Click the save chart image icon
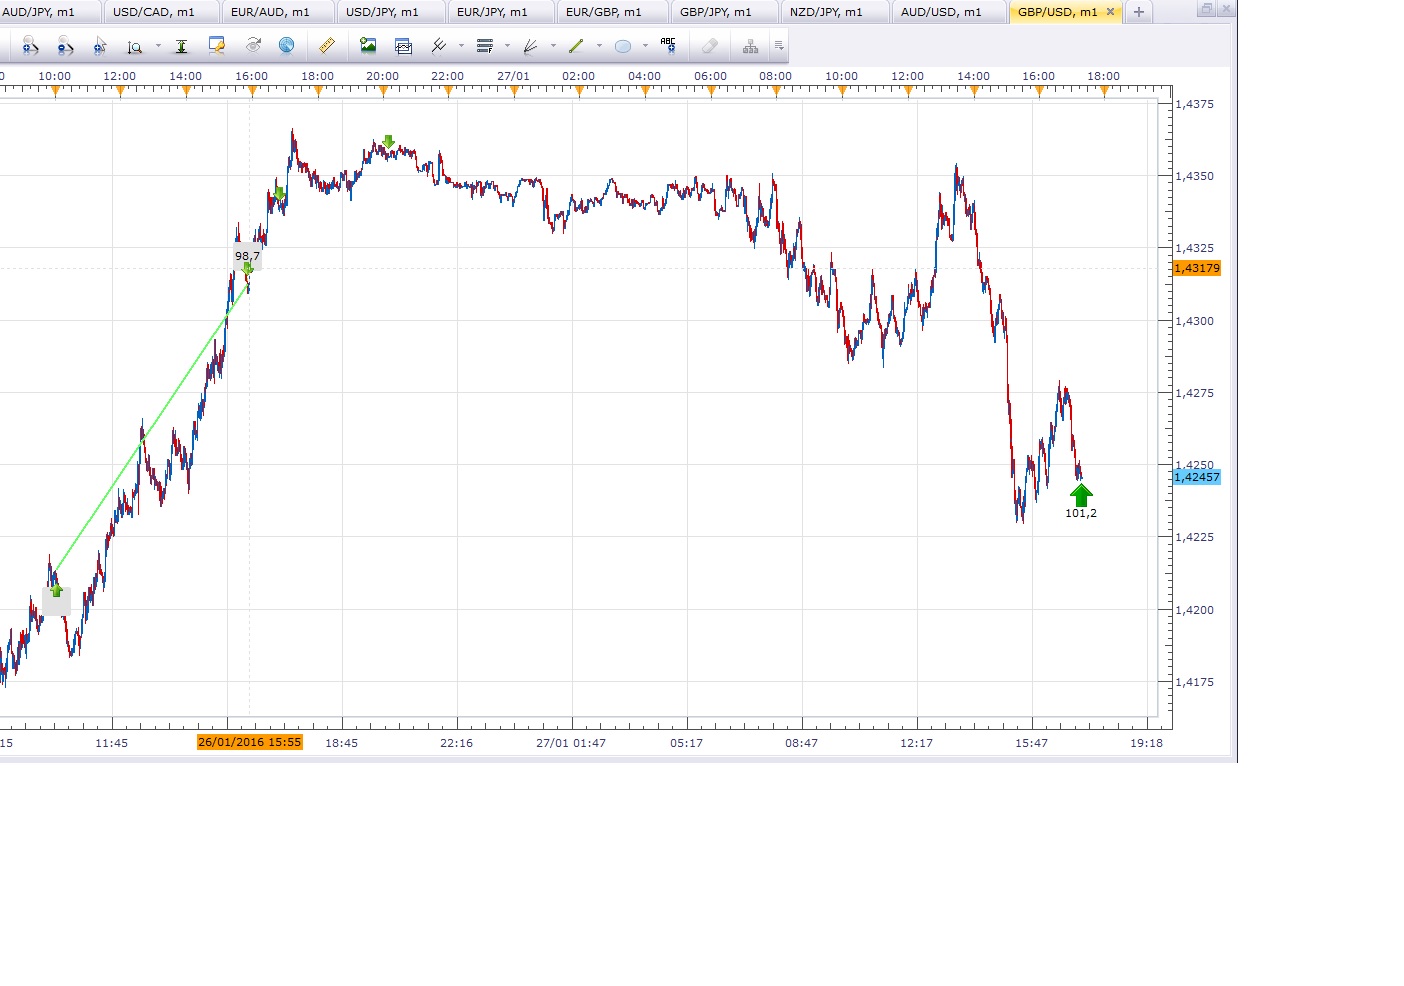 [x=368, y=46]
